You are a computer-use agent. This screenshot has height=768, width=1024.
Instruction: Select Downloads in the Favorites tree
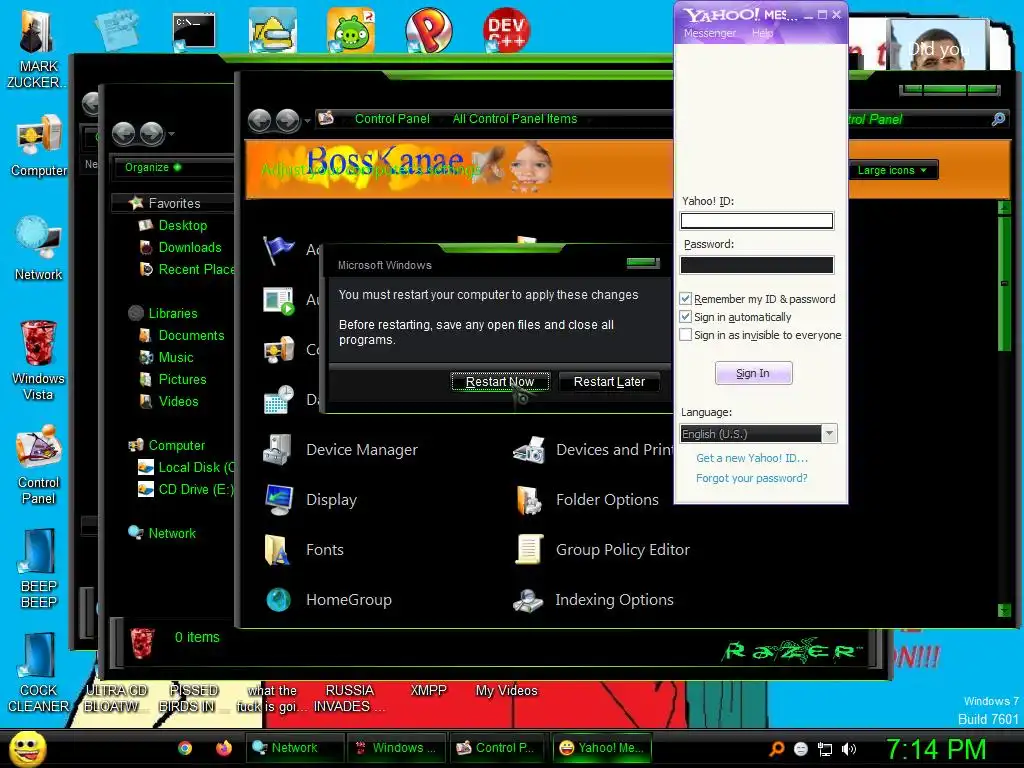coord(190,248)
